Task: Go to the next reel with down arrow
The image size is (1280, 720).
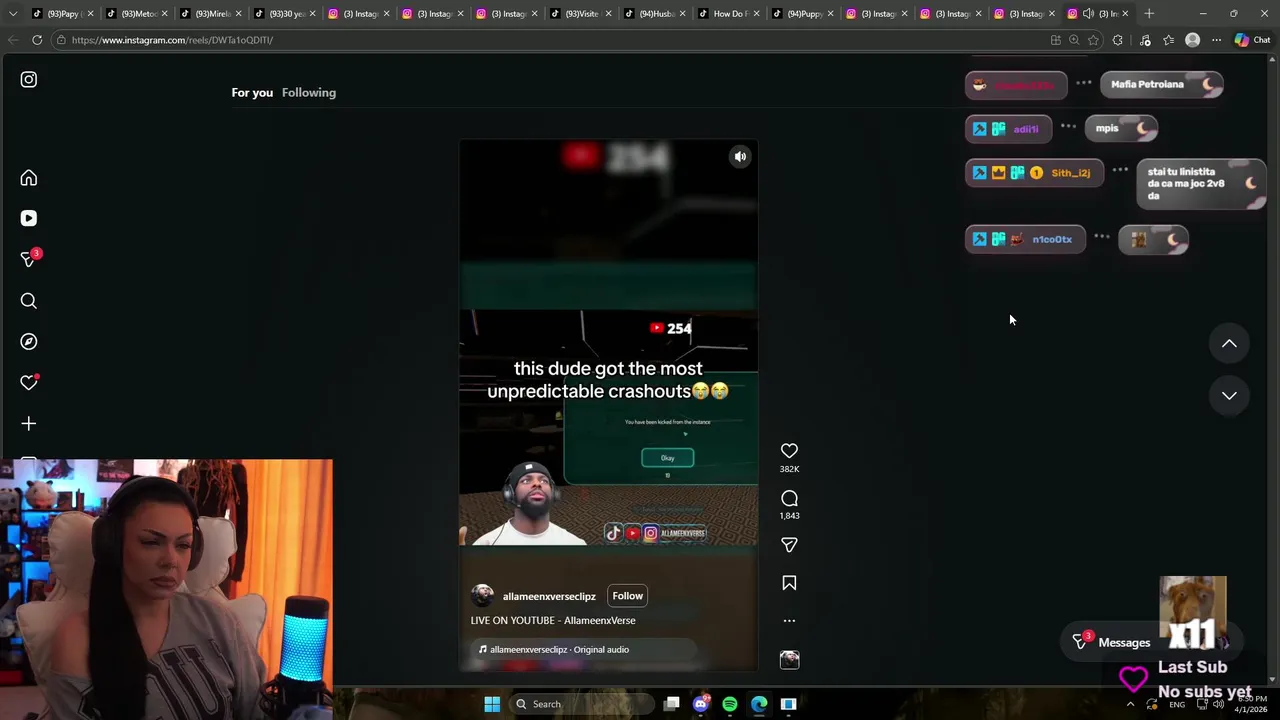Action: (1229, 396)
